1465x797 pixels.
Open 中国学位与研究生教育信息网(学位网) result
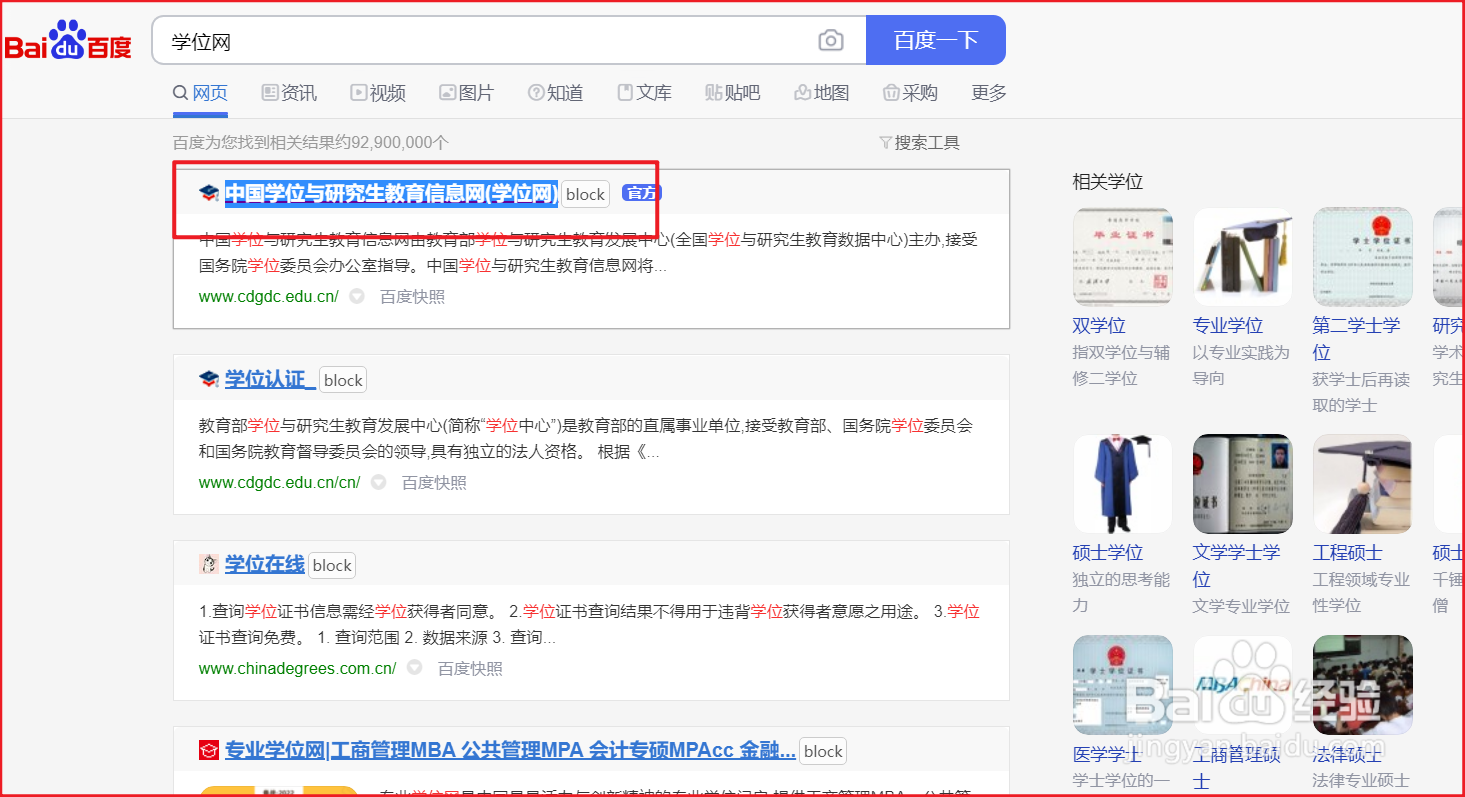coord(391,194)
